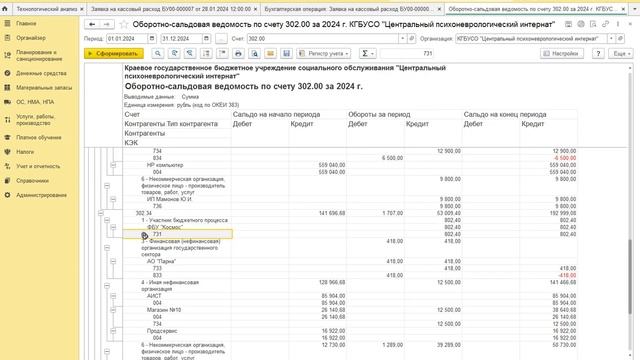640x360 pixels.
Task: Open the selected organization card icon
Action: point(620,39)
